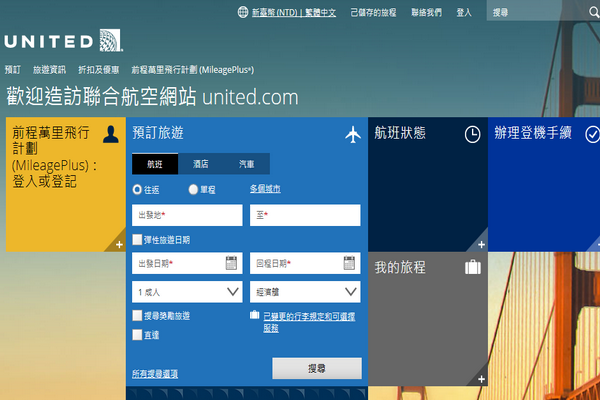The image size is (600, 400).
Task: Click 所有搜尋選項 link
Action: click(x=155, y=374)
